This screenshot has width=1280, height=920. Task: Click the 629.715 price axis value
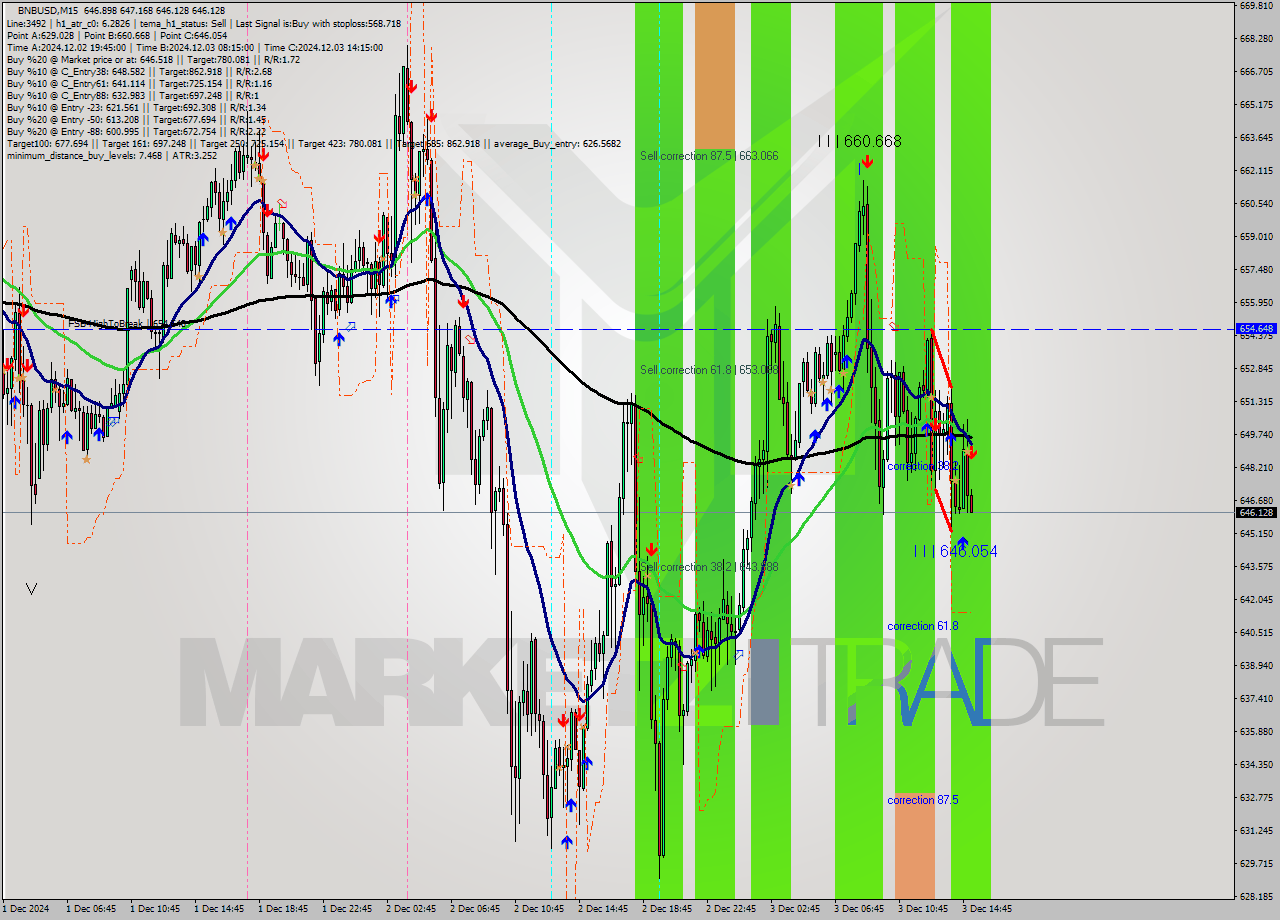(x=1256, y=863)
